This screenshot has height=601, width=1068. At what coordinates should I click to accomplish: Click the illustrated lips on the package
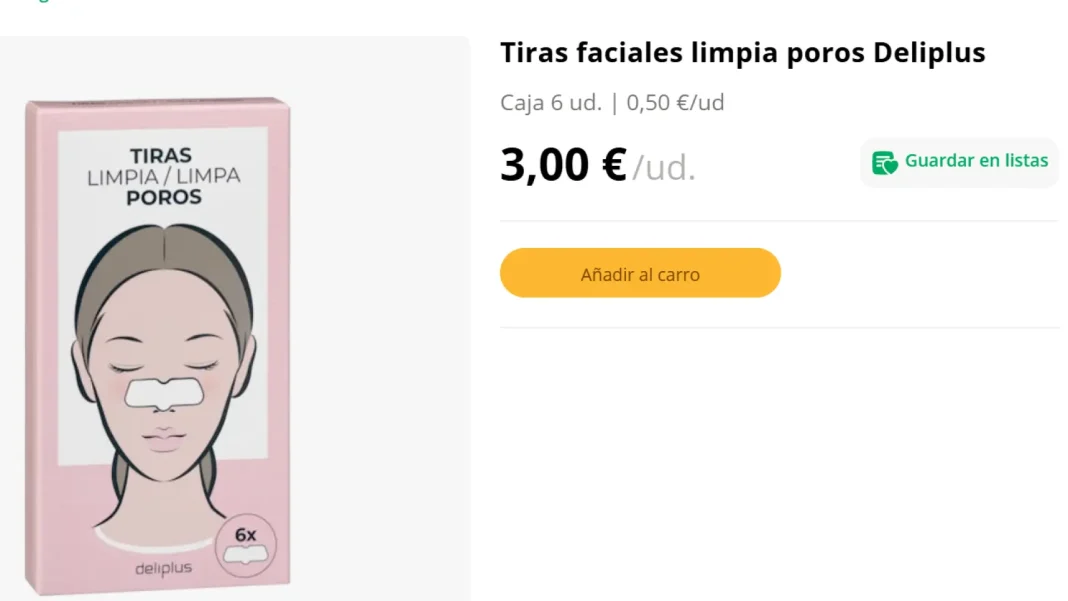pos(165,437)
